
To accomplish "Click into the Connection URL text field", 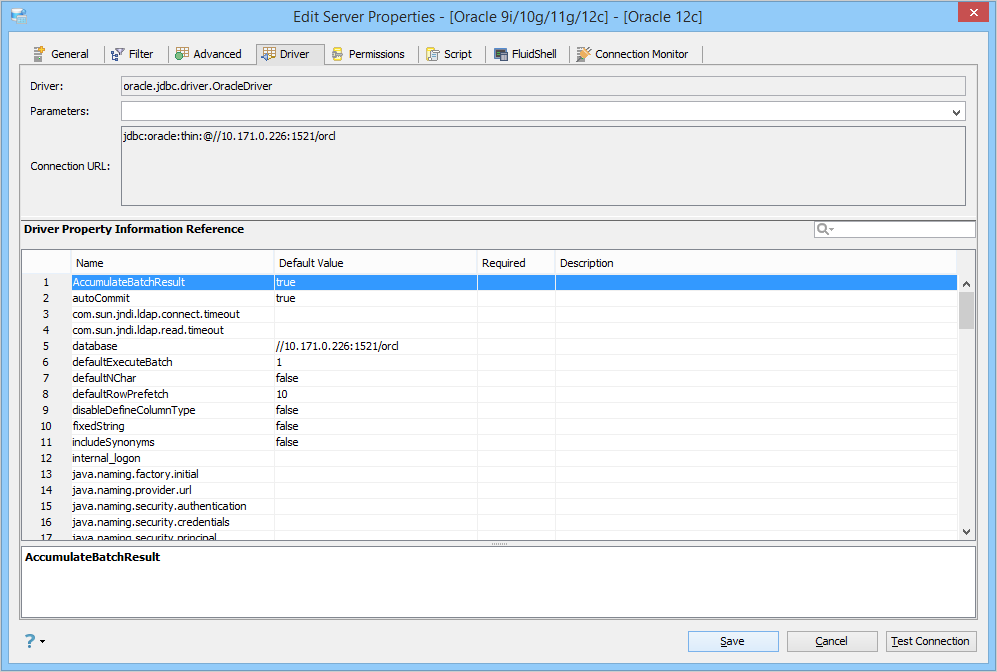I will (x=543, y=166).
